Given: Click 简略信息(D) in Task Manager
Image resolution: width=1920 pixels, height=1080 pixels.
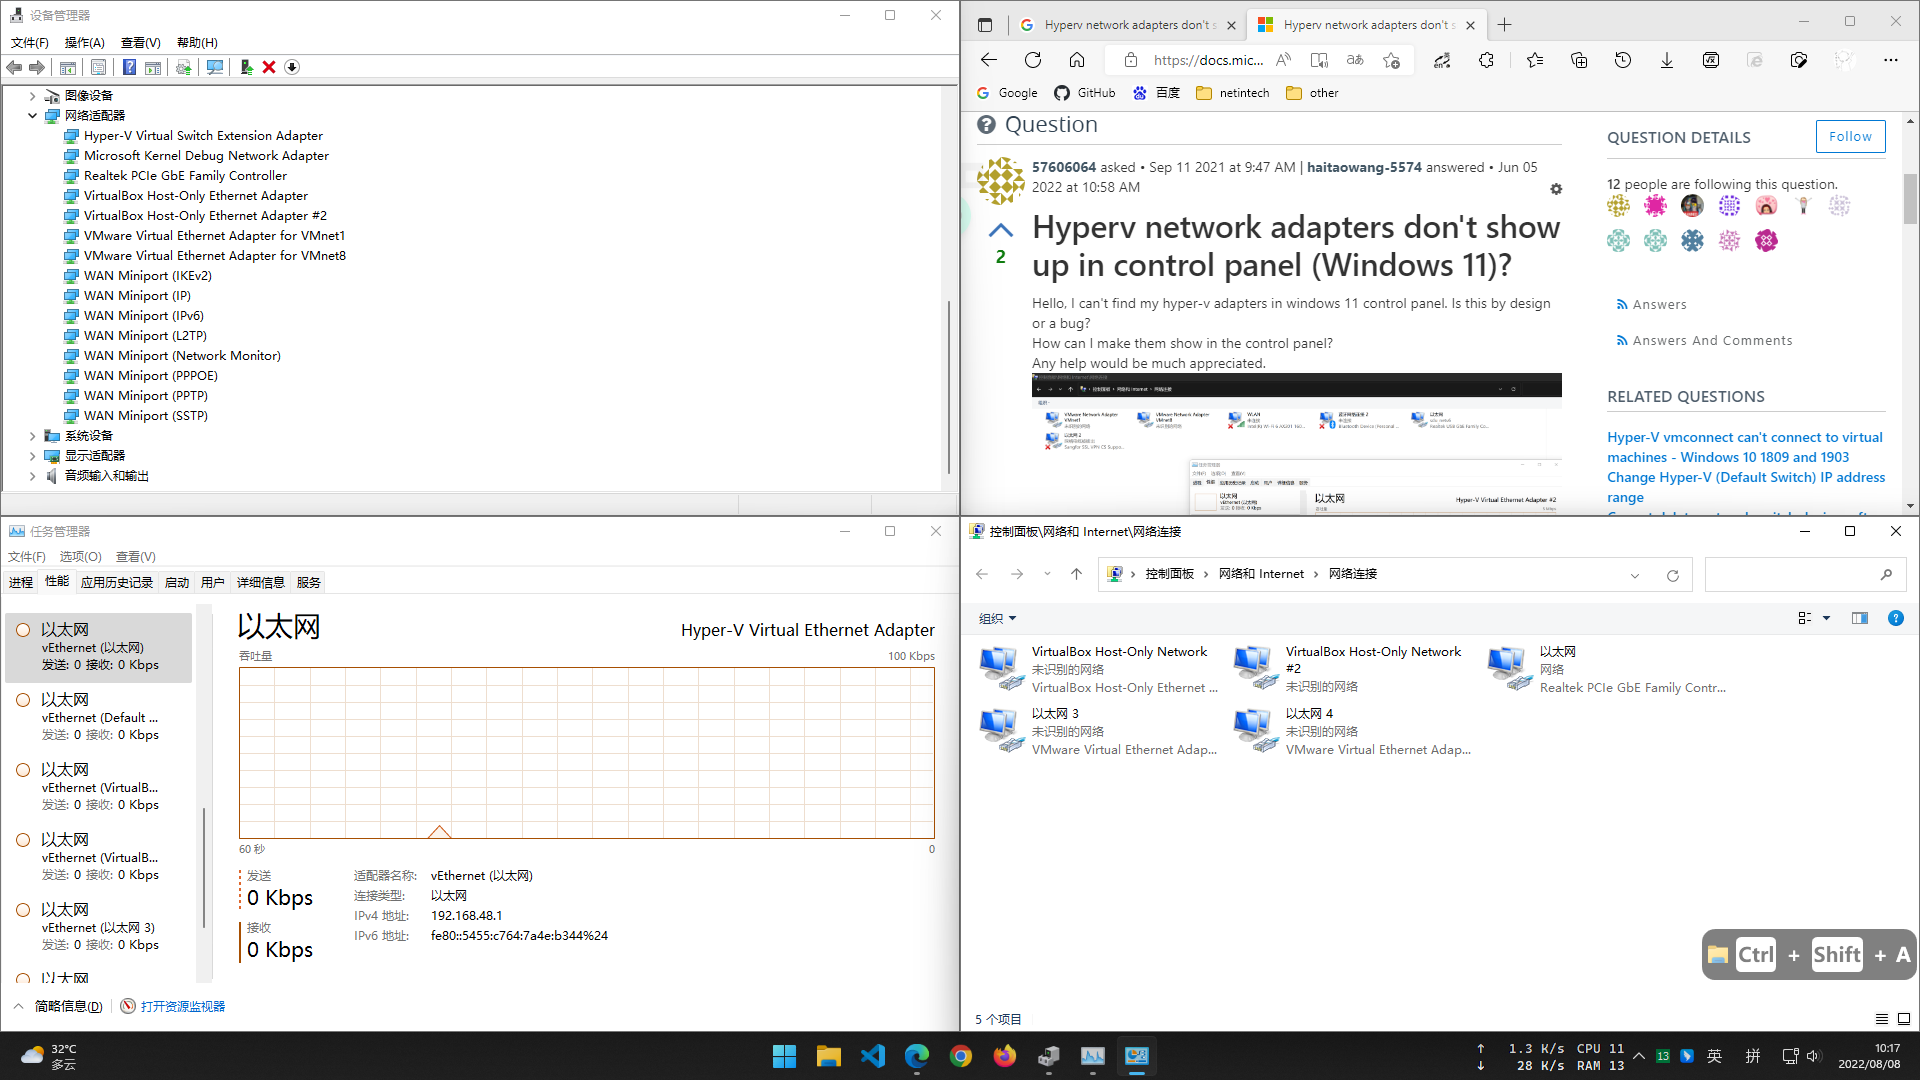Looking at the screenshot, I should [x=68, y=1006].
